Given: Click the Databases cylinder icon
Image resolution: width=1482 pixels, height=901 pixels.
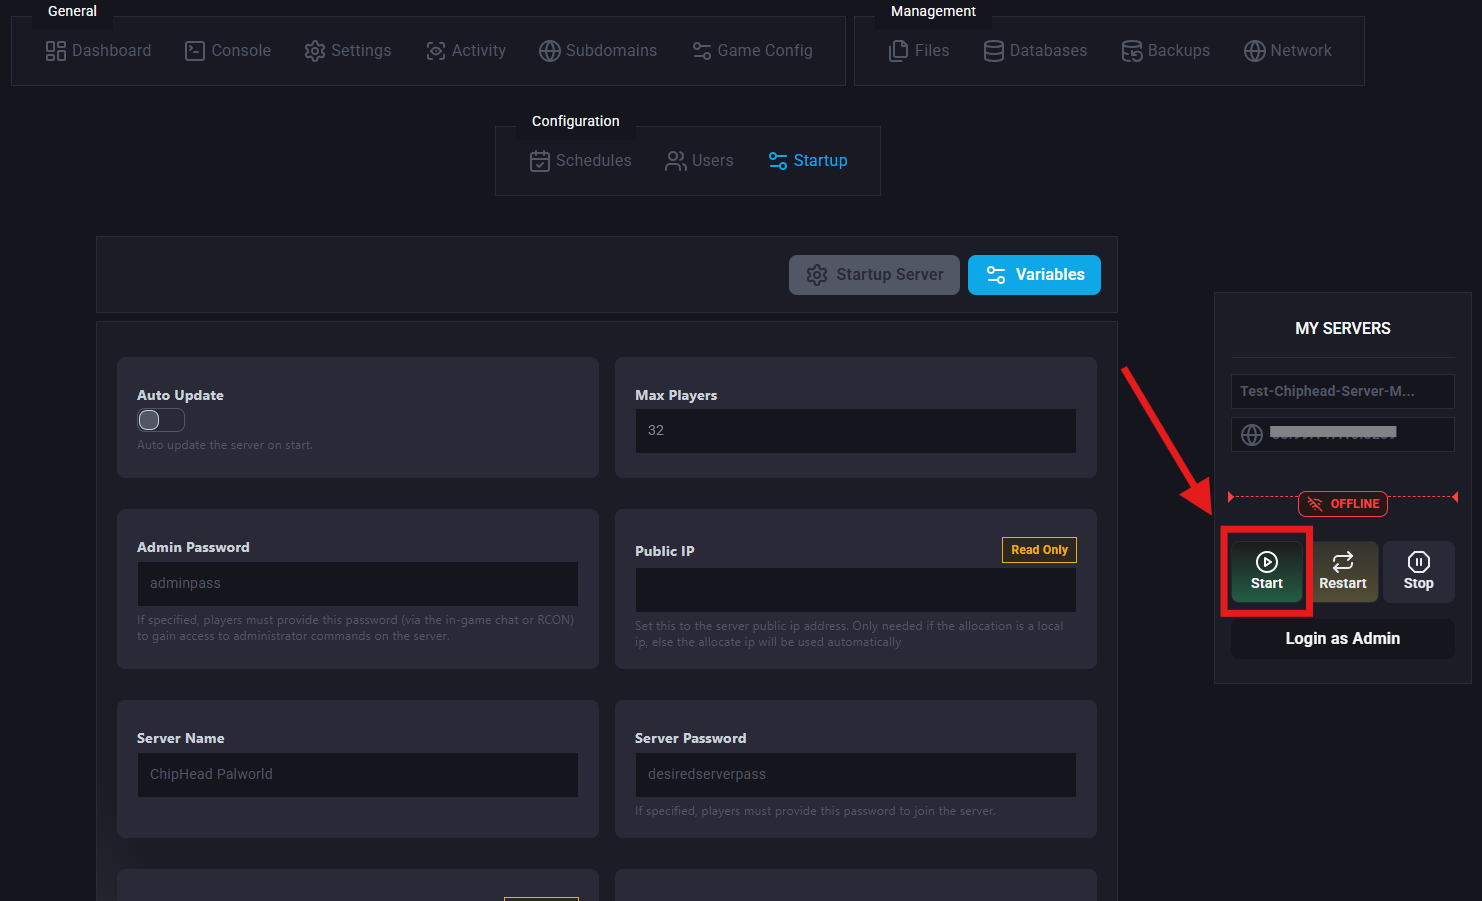Looking at the screenshot, I should (994, 51).
